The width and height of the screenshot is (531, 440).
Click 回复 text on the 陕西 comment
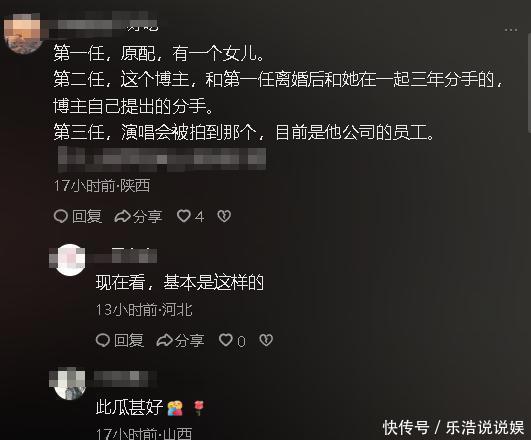pos(87,216)
